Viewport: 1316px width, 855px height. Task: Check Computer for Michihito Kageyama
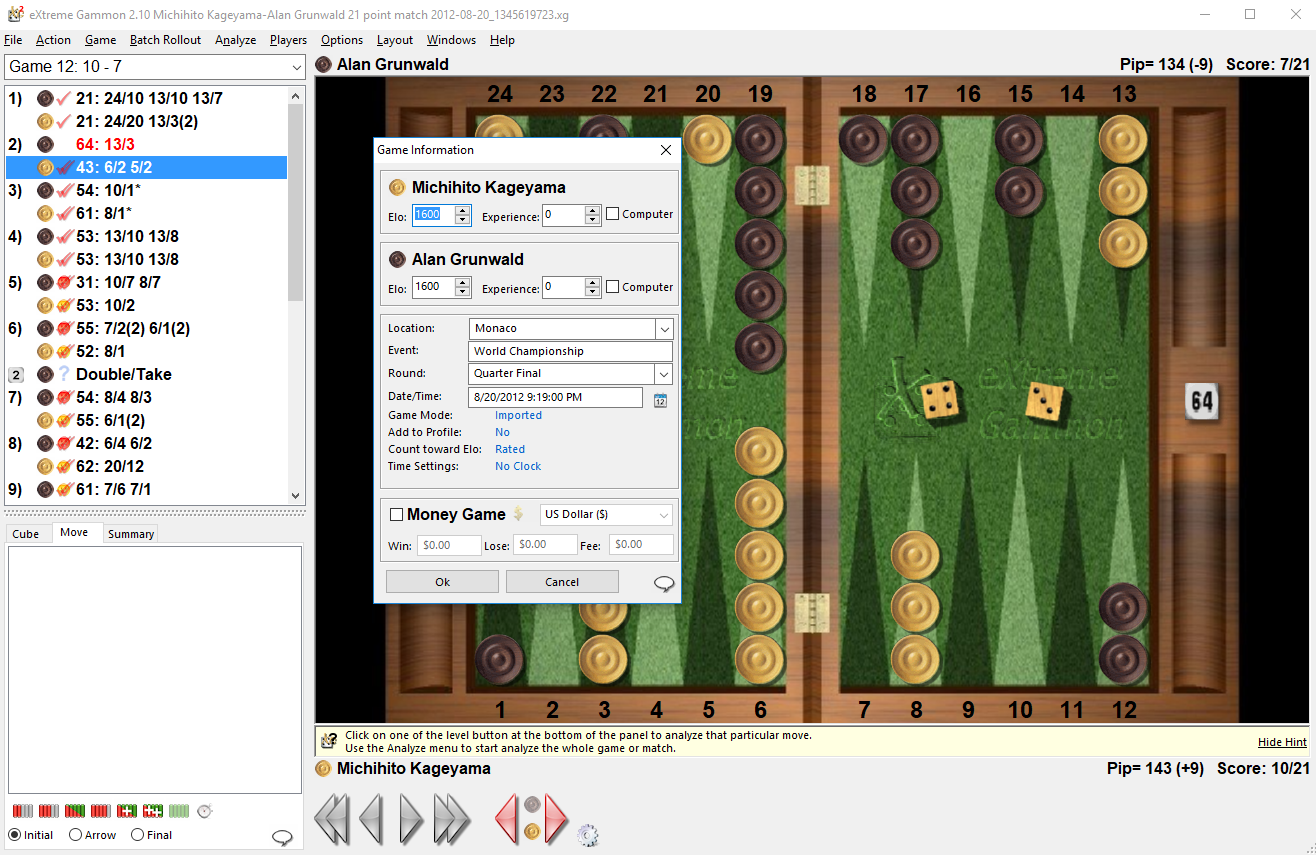pos(612,214)
